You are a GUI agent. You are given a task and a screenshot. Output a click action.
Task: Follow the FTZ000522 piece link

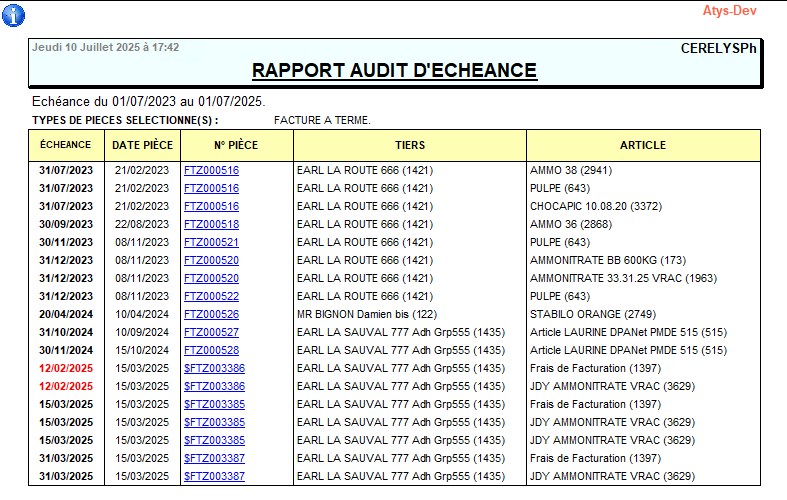click(x=211, y=296)
